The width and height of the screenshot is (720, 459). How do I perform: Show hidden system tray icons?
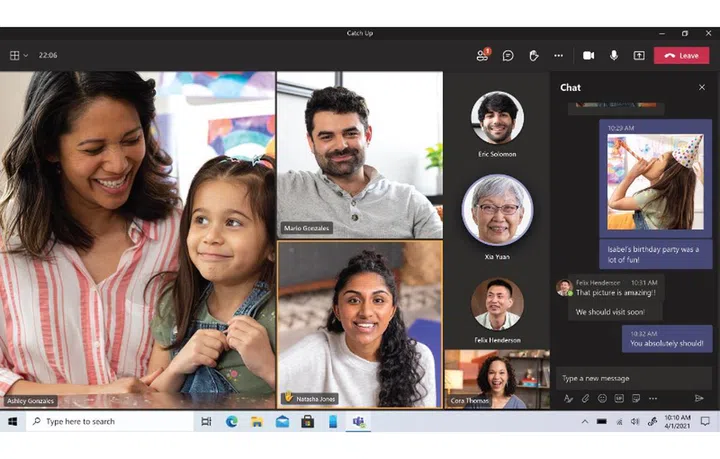point(585,421)
